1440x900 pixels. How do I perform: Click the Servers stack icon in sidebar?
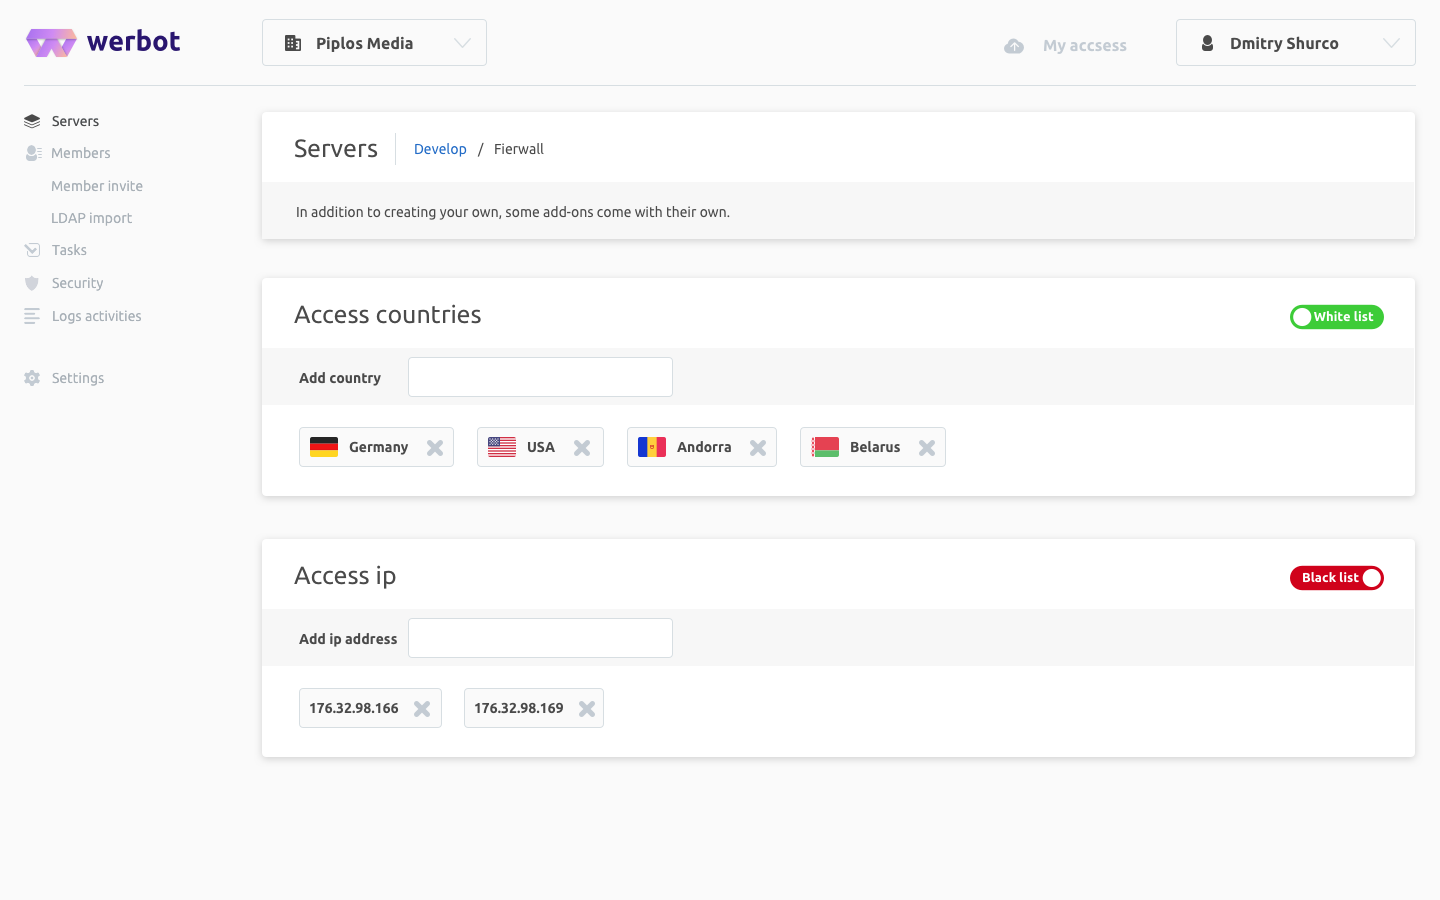coord(32,121)
